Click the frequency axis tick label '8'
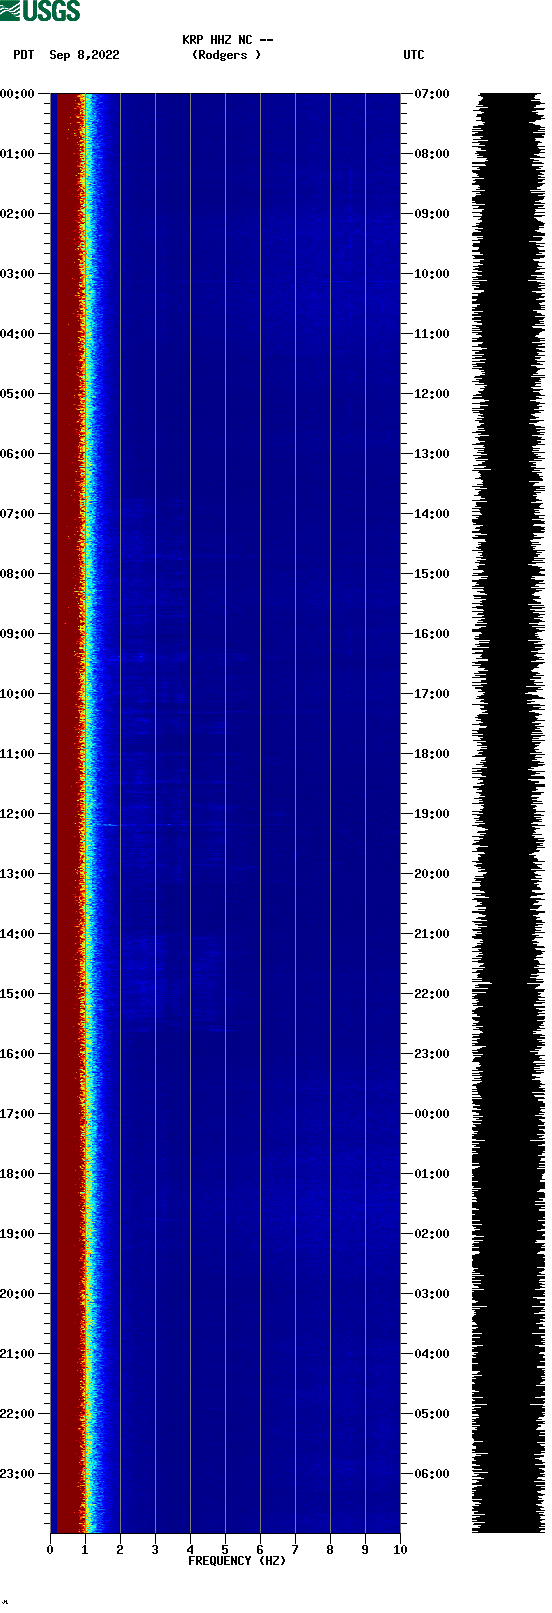 pyautogui.click(x=330, y=1550)
